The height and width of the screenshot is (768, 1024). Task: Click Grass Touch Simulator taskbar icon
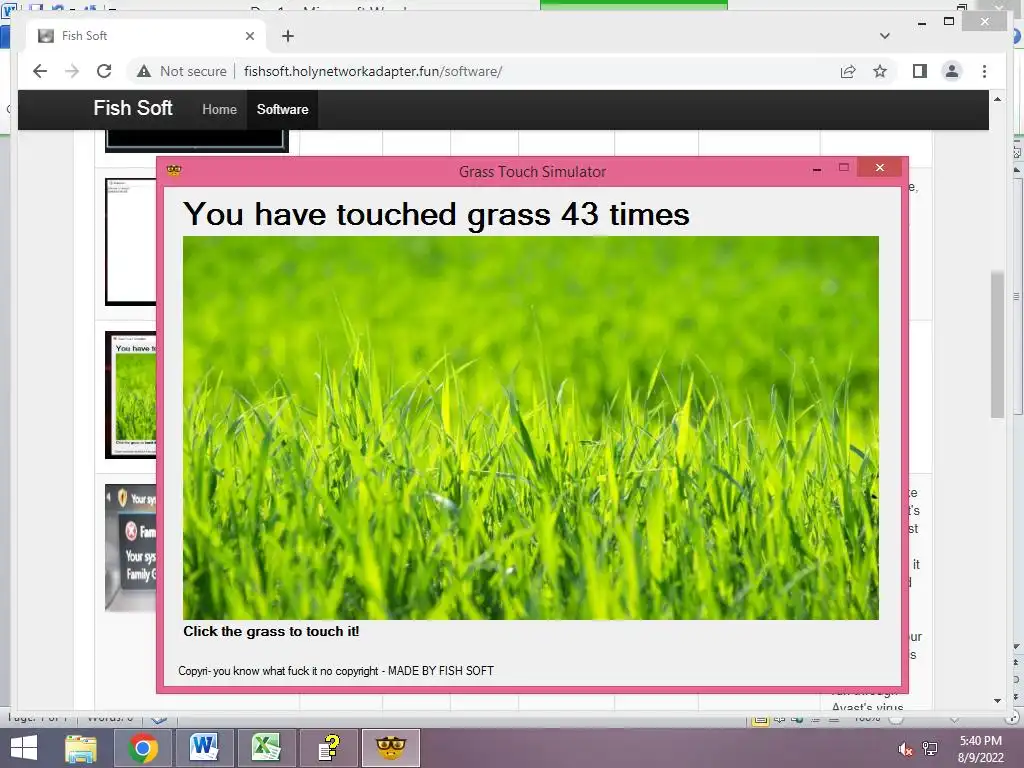[x=391, y=748]
